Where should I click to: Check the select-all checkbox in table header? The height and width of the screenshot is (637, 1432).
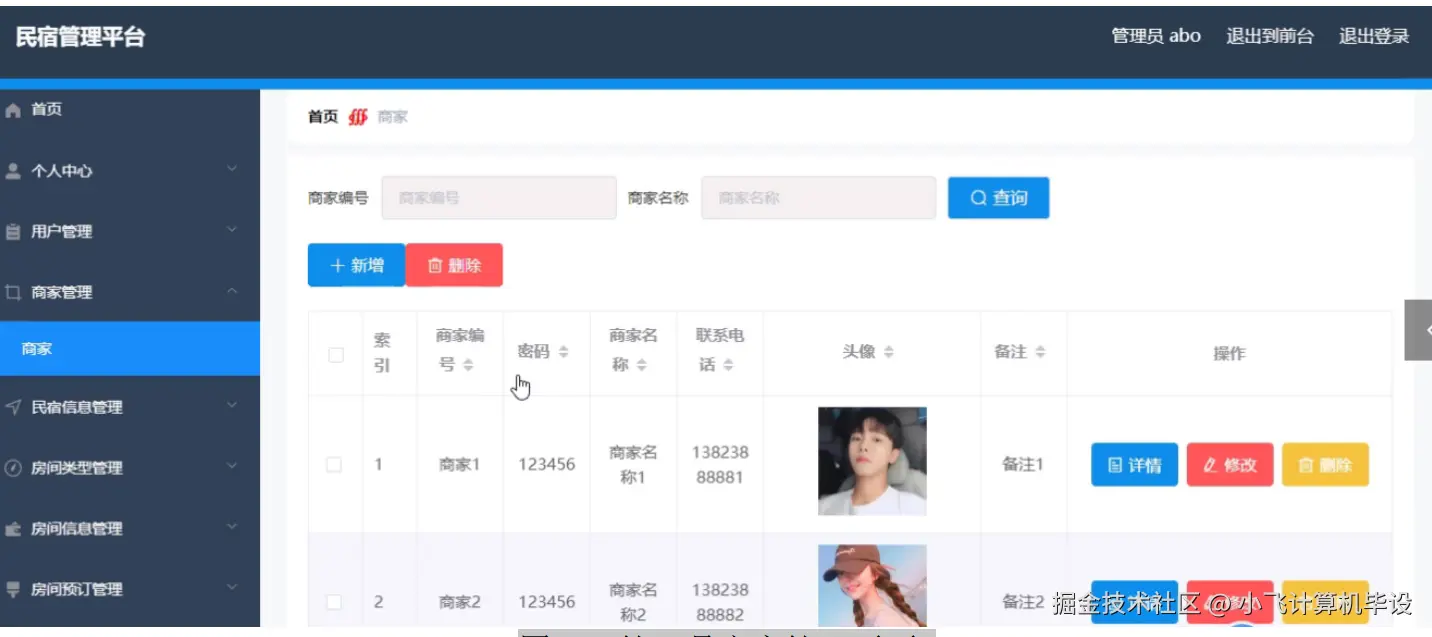click(x=335, y=353)
